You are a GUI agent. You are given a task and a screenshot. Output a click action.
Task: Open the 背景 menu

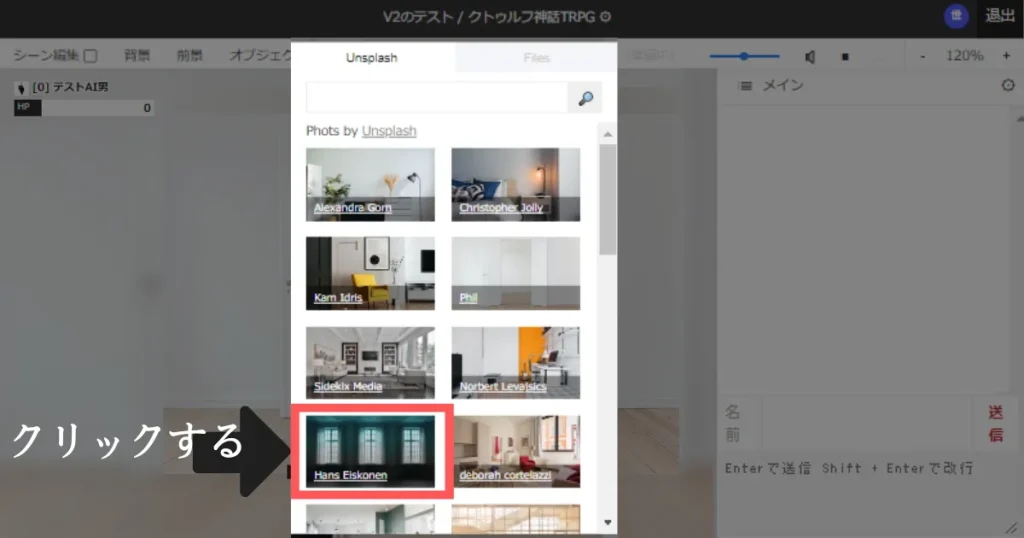[137, 56]
